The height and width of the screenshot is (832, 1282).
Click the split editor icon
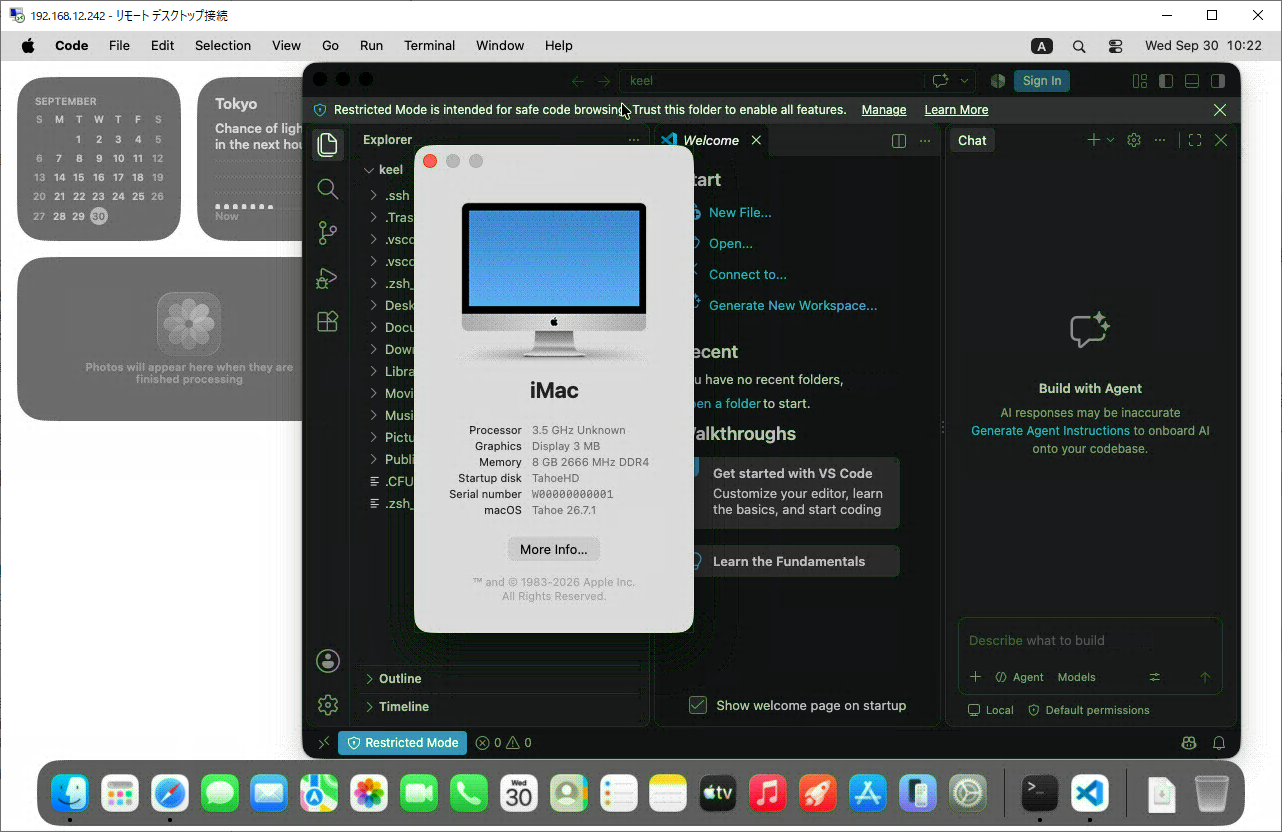click(899, 141)
